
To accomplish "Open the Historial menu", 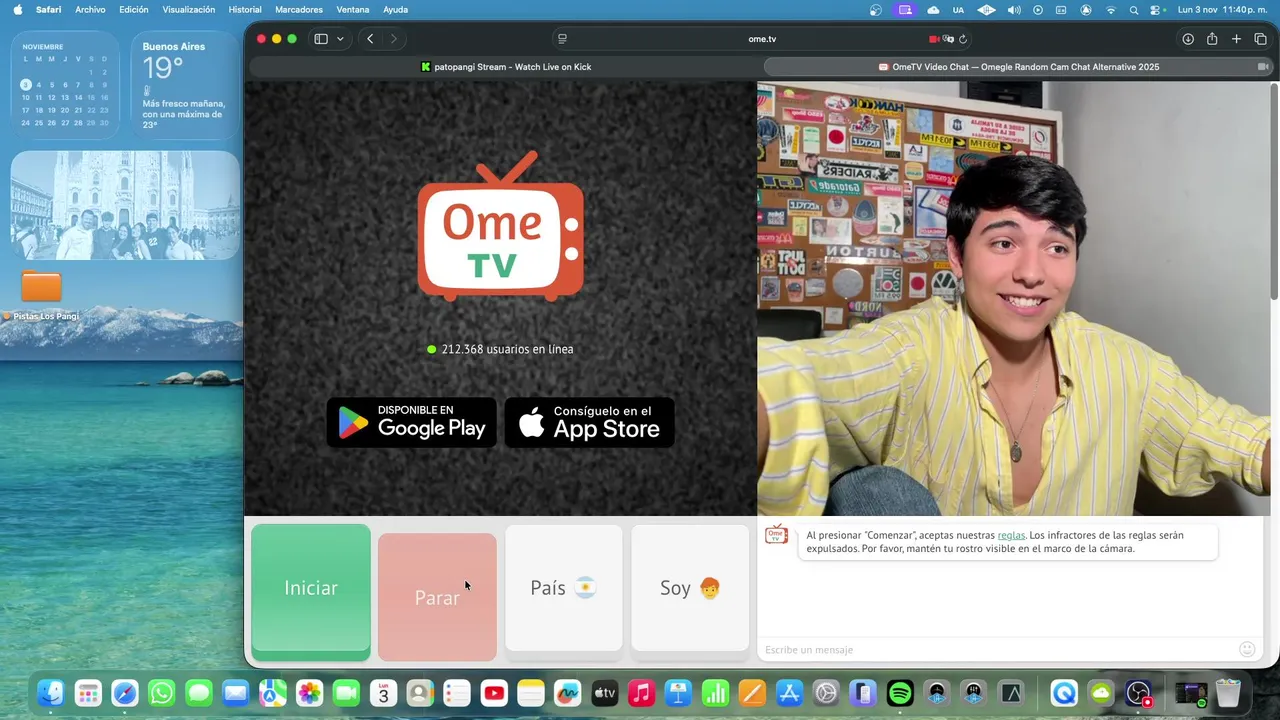I will click(245, 9).
